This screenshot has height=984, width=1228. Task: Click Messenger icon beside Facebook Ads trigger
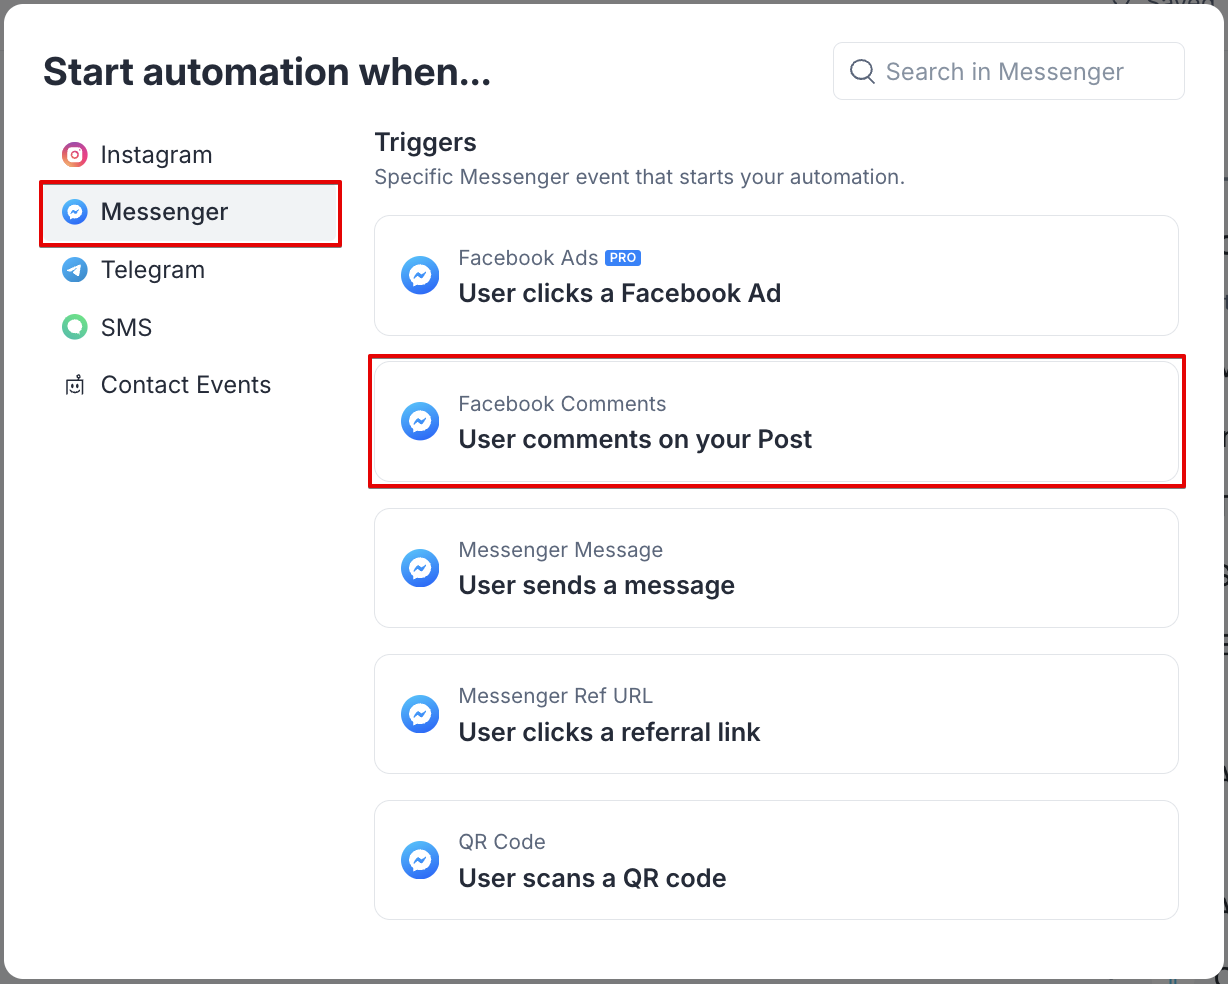tap(420, 275)
